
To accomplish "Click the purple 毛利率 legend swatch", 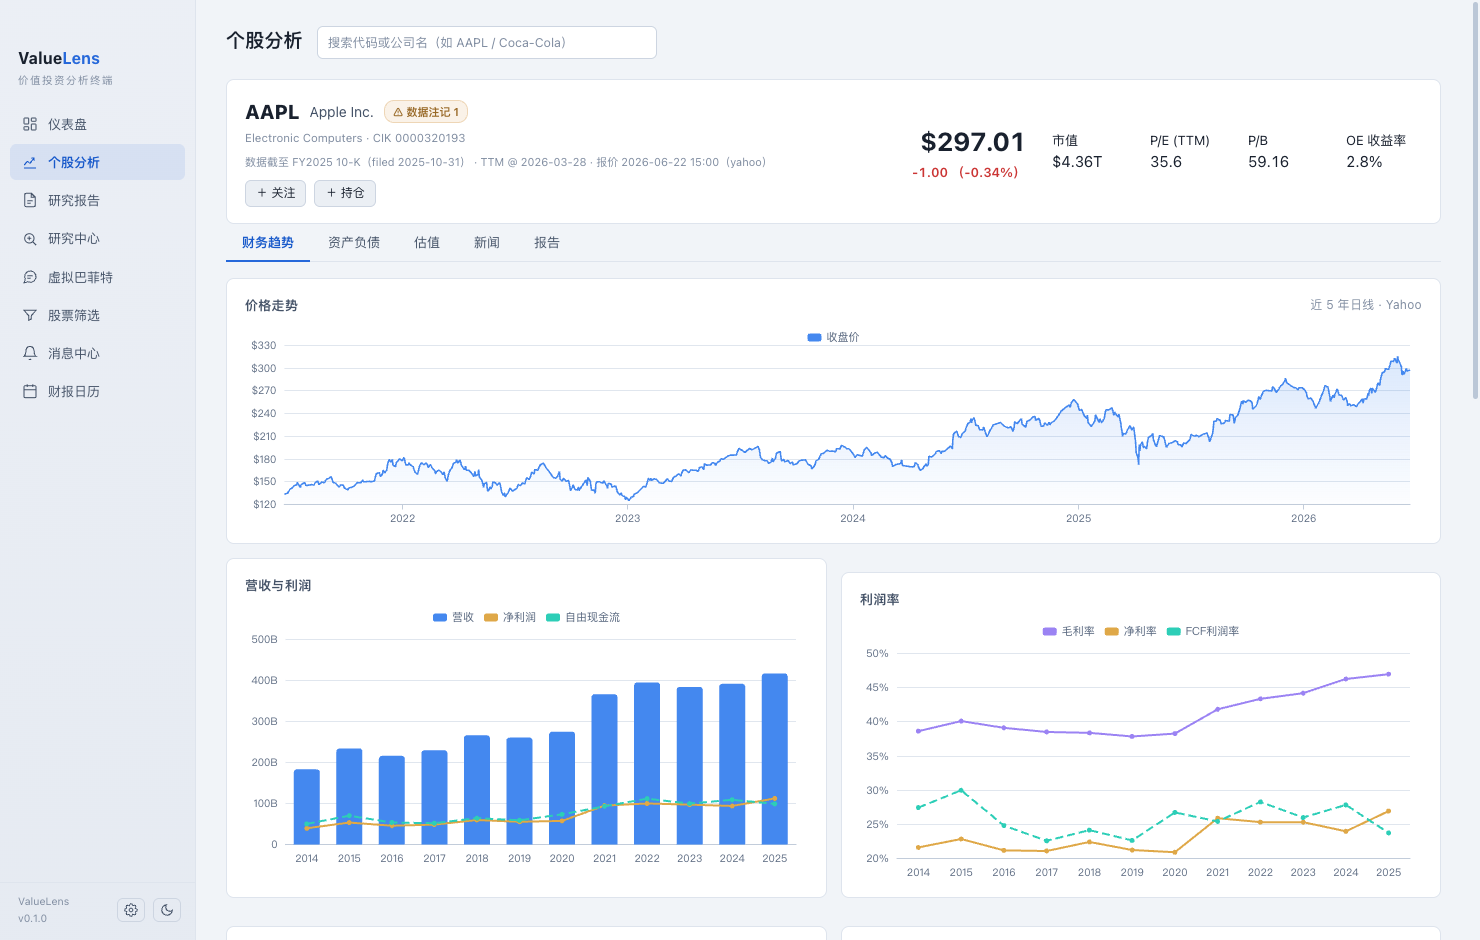I will (x=1050, y=631).
